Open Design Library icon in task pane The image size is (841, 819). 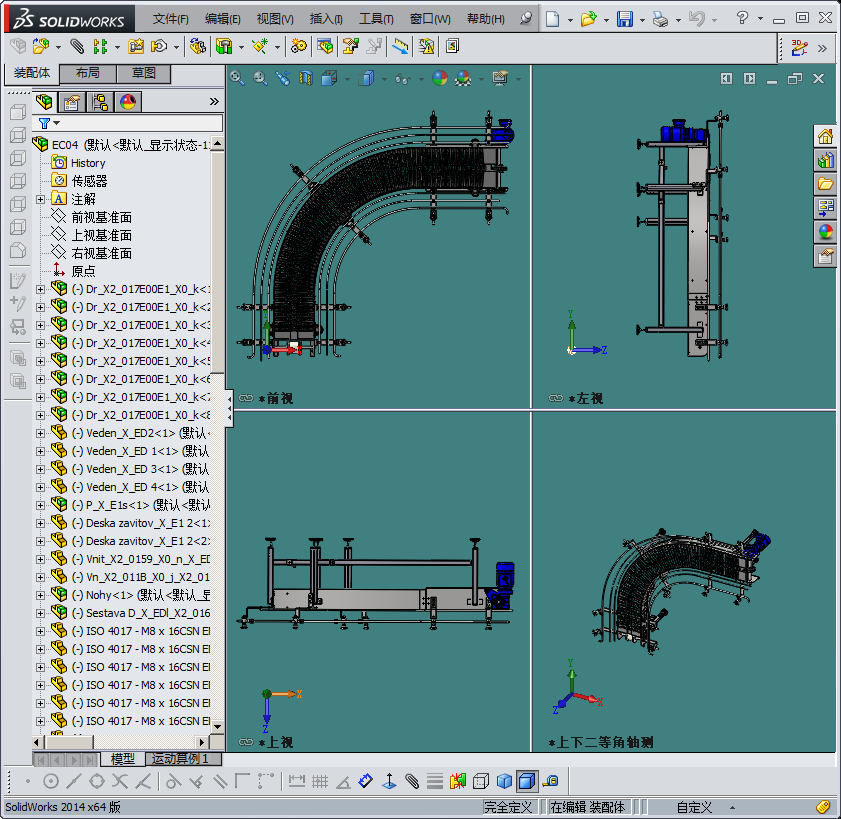coord(825,160)
